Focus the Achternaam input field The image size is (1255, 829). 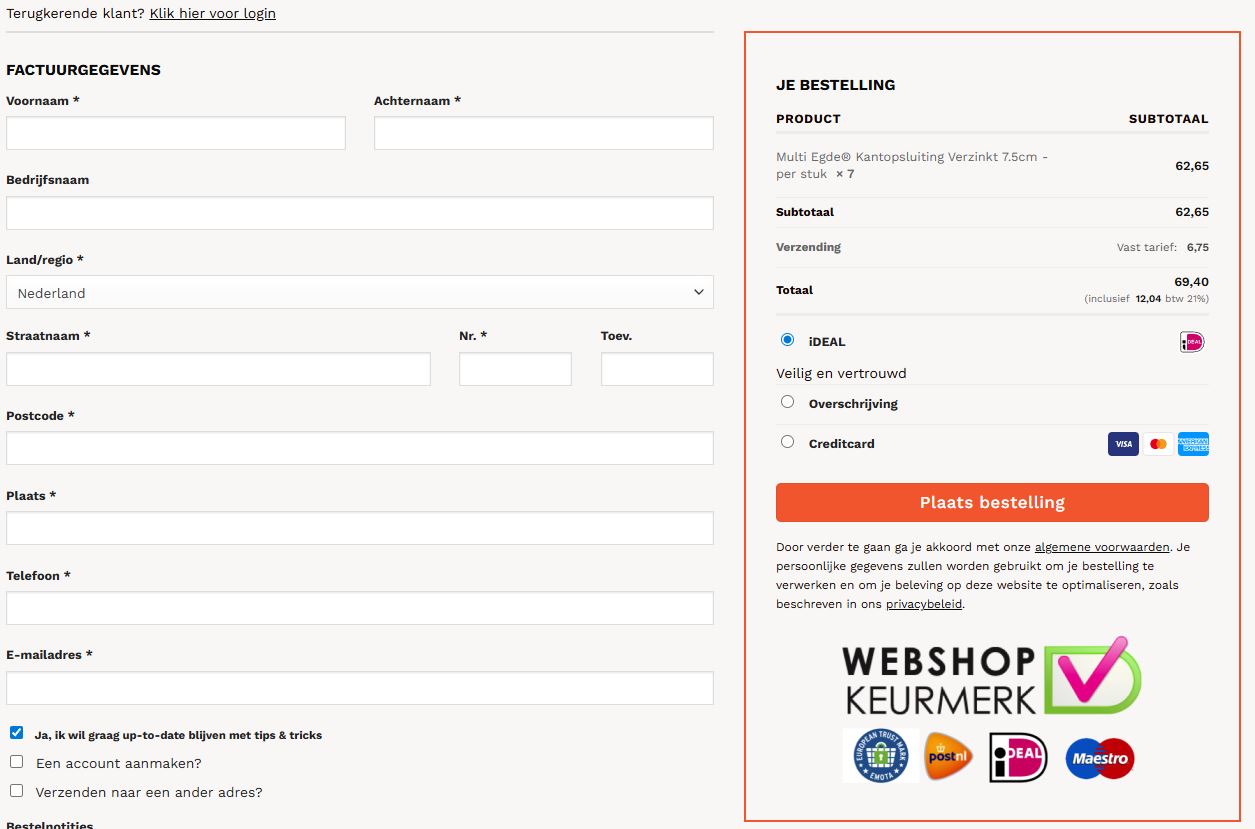544,133
